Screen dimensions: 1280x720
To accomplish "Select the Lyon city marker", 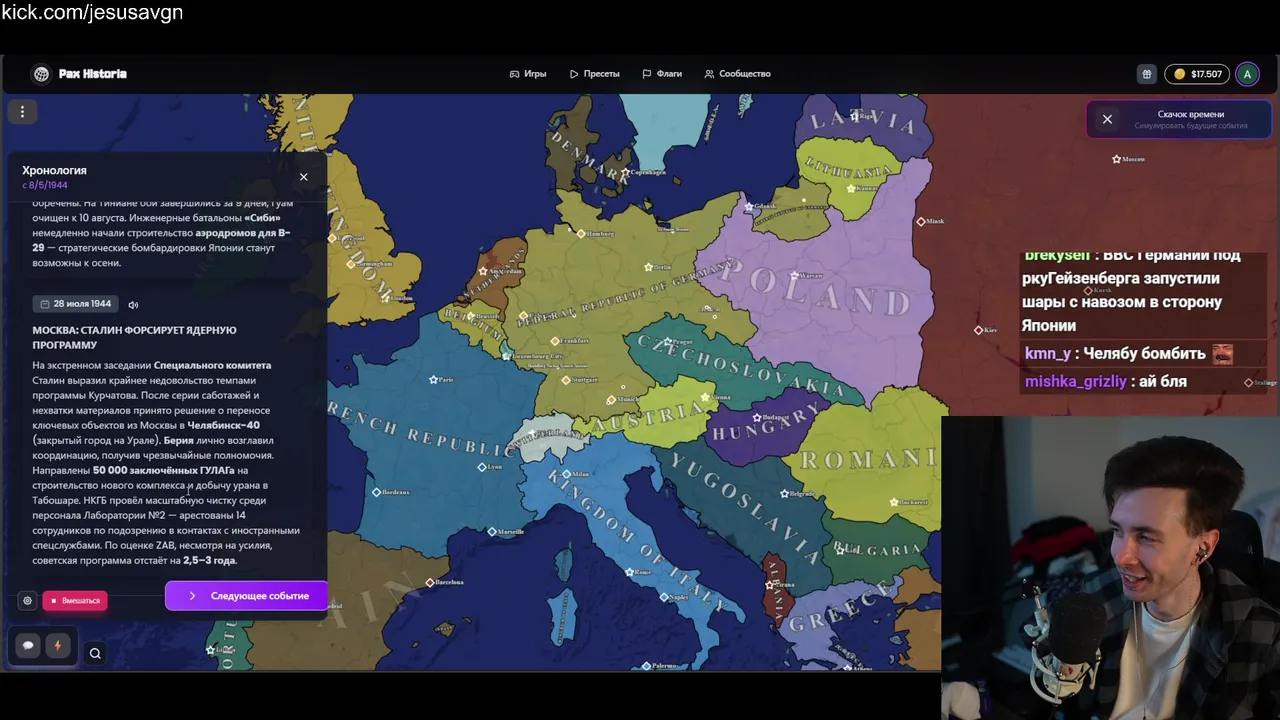I will pos(482,467).
